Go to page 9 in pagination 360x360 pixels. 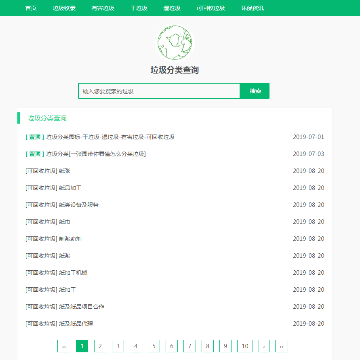(226, 346)
